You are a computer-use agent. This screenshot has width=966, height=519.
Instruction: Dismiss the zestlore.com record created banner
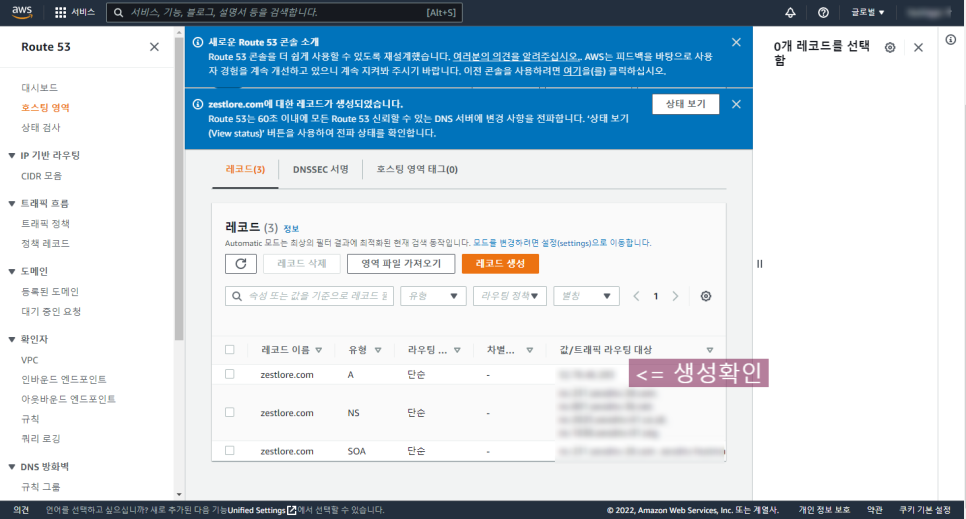coord(736,104)
